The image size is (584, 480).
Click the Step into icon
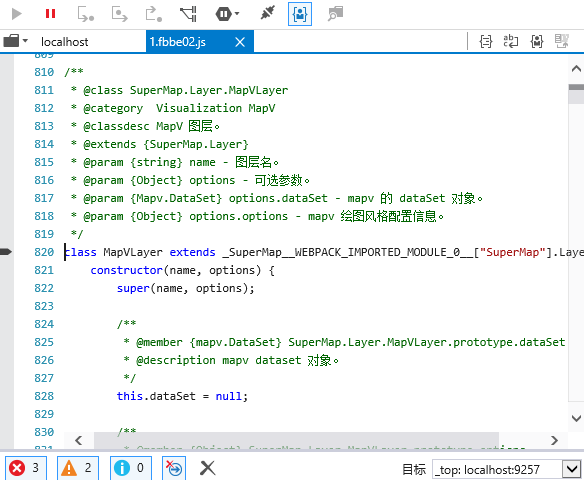pyautogui.click(x=85, y=14)
